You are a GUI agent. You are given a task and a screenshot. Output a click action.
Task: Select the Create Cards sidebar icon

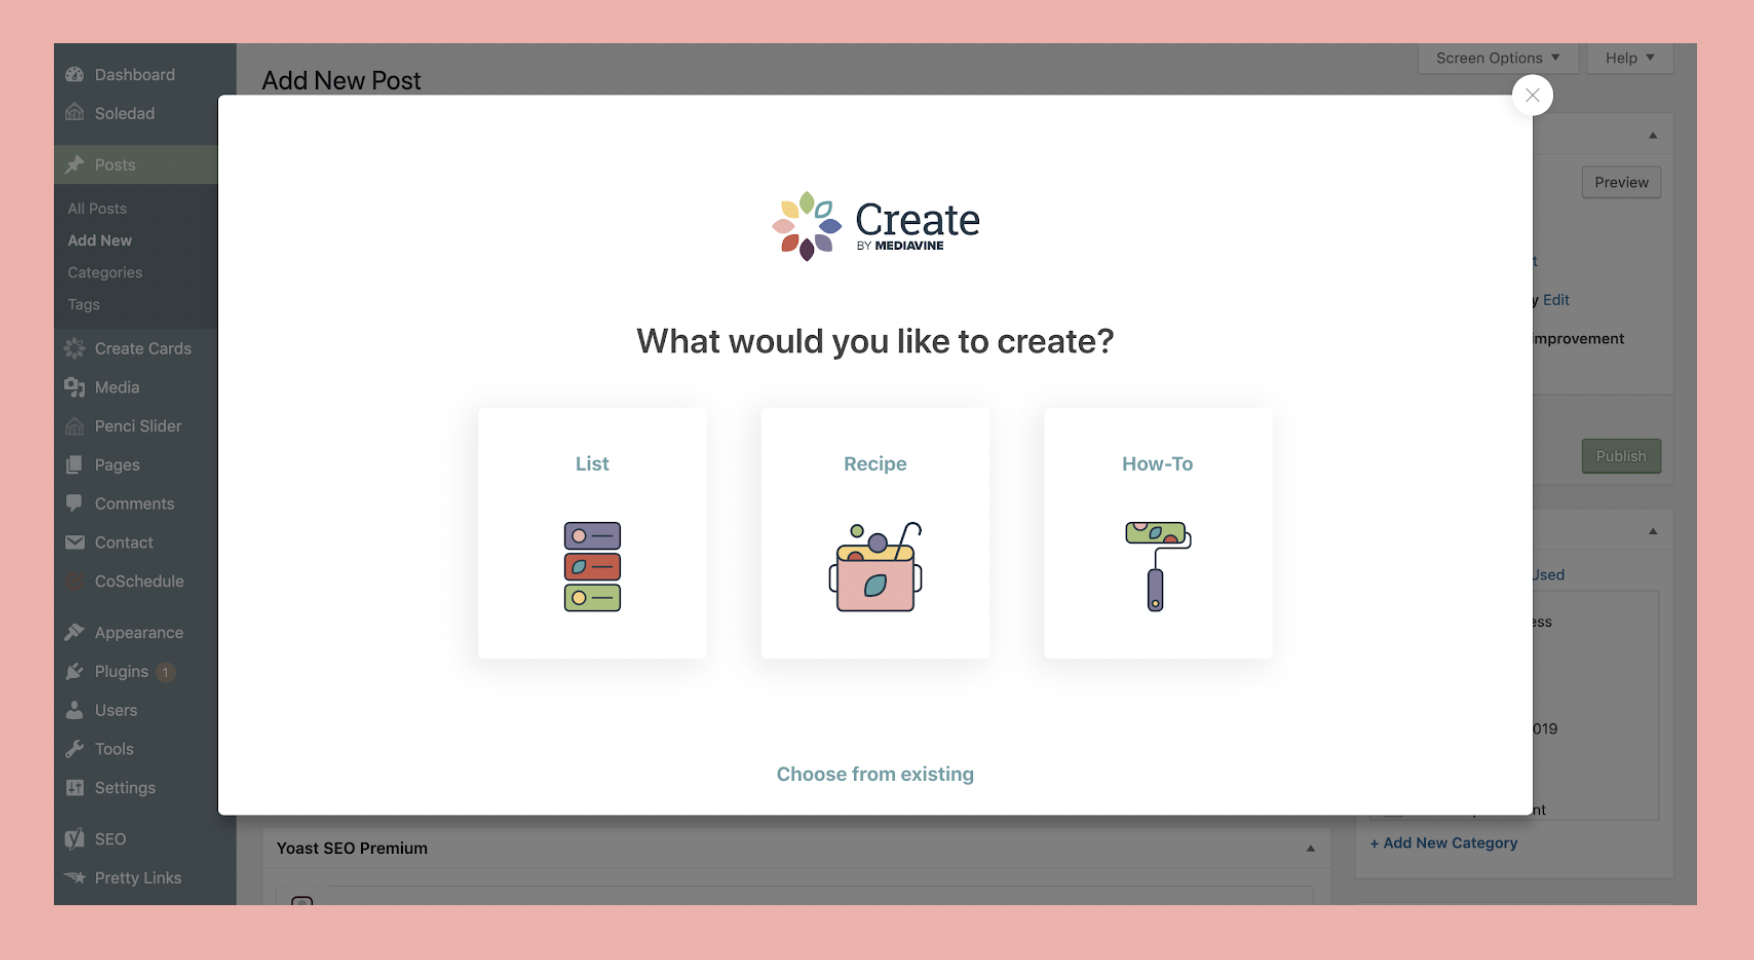[75, 348]
